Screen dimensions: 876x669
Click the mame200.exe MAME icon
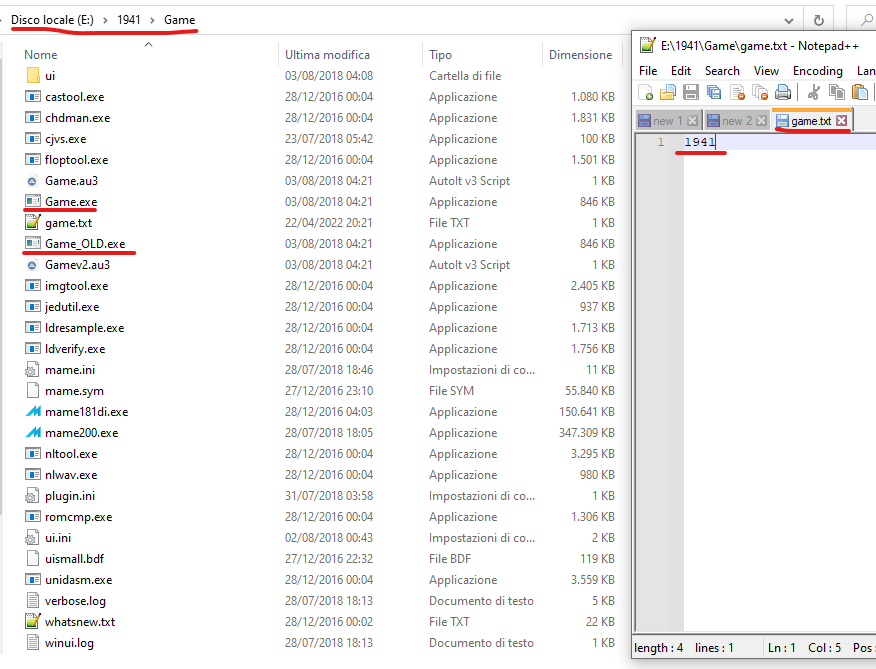[x=33, y=433]
